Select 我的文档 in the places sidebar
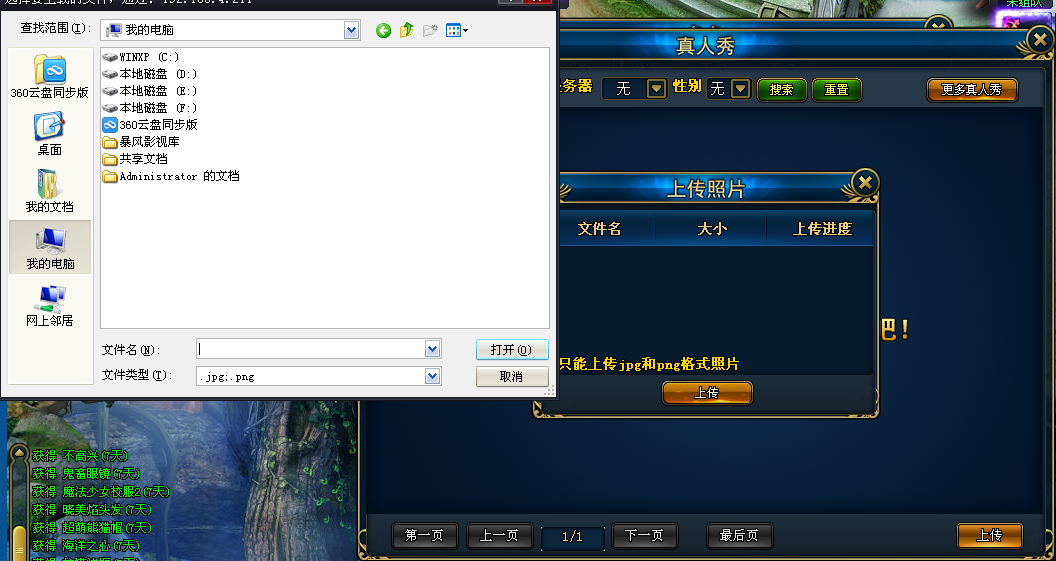Screen dimensions: 1056x561 [x=50, y=191]
